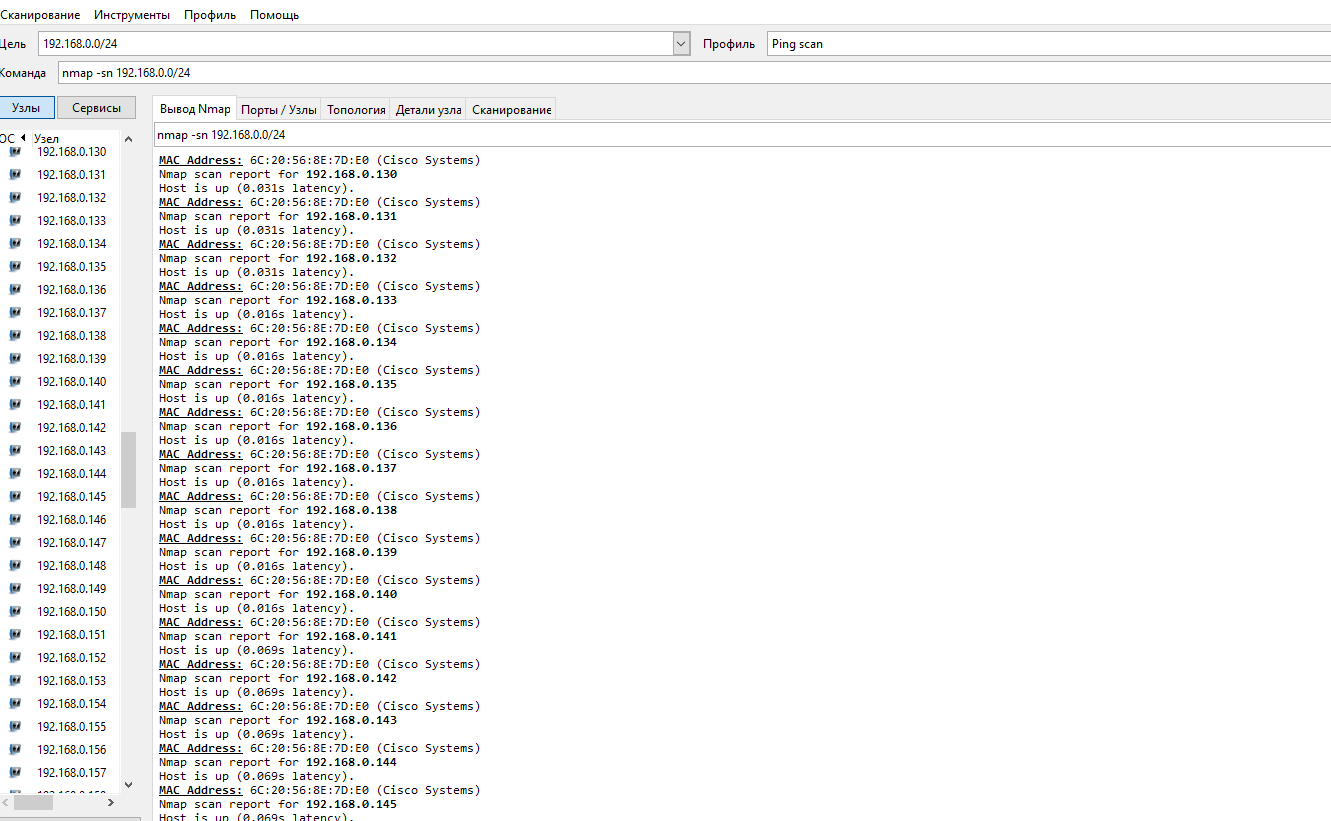Click OS icon beside host 192.168.0.150
1331x821 pixels.
pos(15,612)
